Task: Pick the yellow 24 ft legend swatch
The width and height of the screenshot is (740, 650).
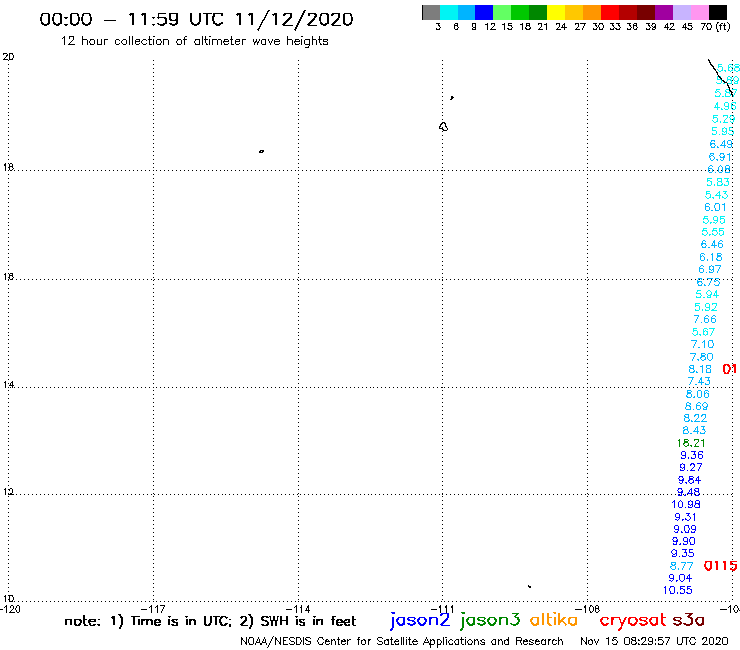Action: tap(556, 12)
